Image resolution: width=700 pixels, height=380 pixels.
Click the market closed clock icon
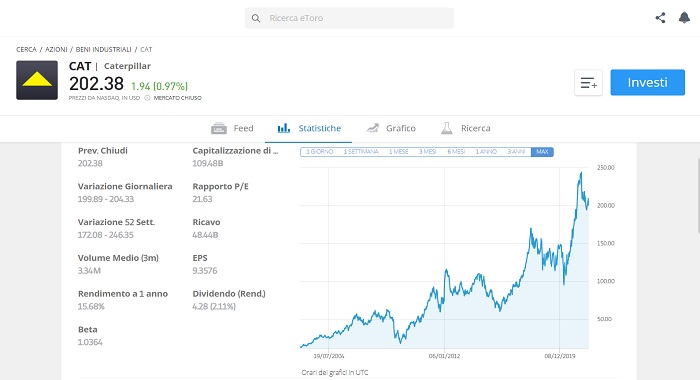pos(147,98)
